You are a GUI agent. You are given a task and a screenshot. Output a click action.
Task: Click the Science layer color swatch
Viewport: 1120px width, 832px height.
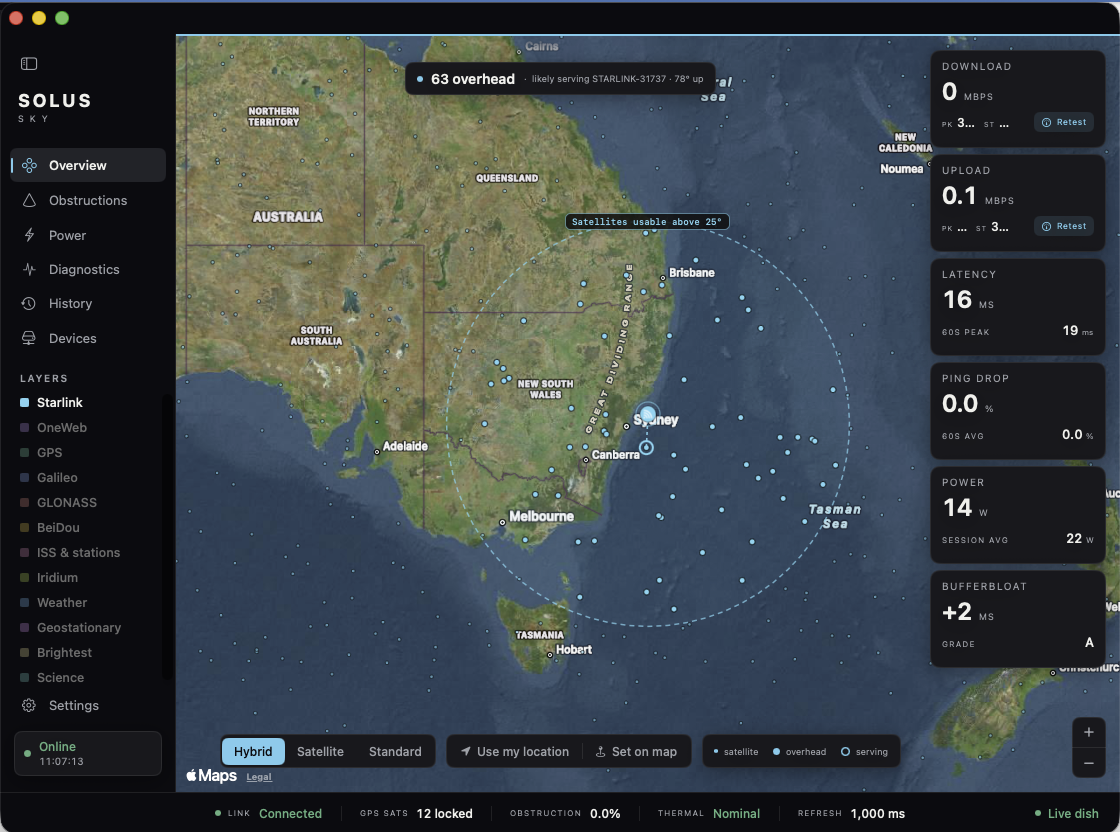[24, 678]
